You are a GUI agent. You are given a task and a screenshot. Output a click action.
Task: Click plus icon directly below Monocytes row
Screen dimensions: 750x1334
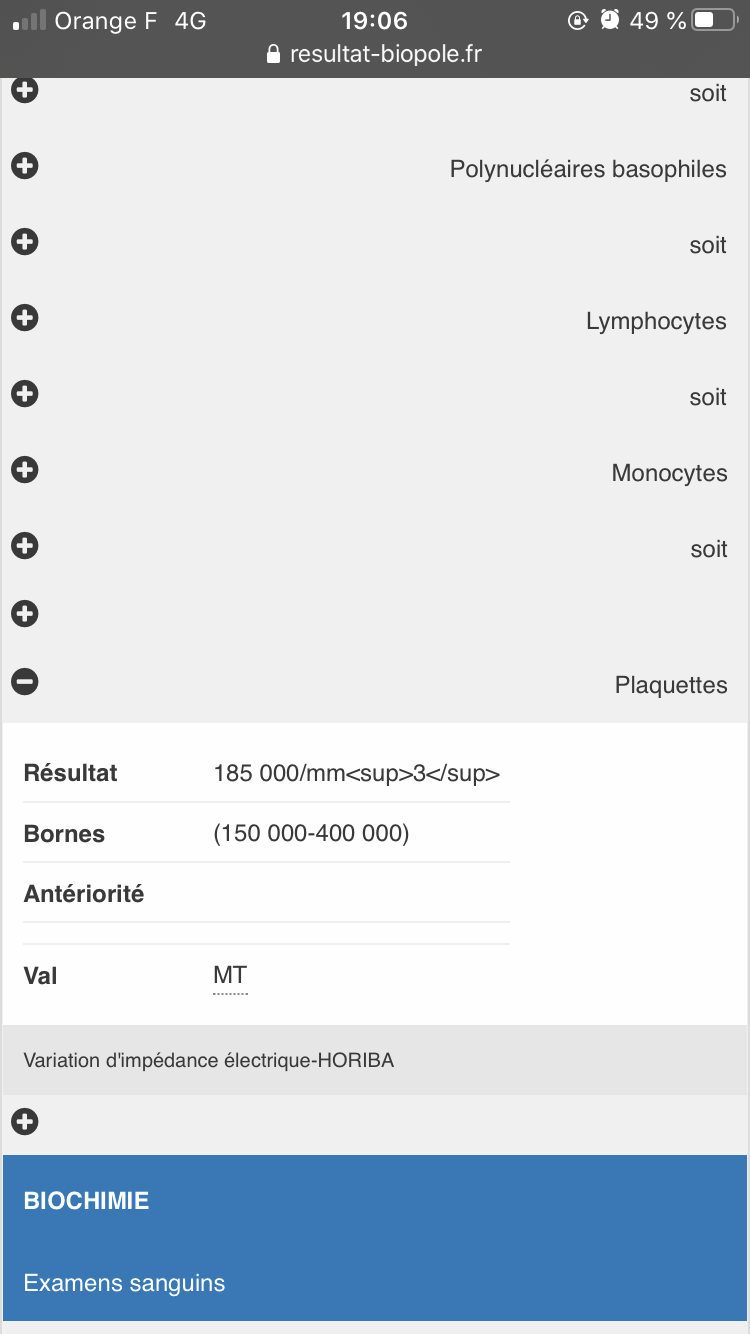25,546
